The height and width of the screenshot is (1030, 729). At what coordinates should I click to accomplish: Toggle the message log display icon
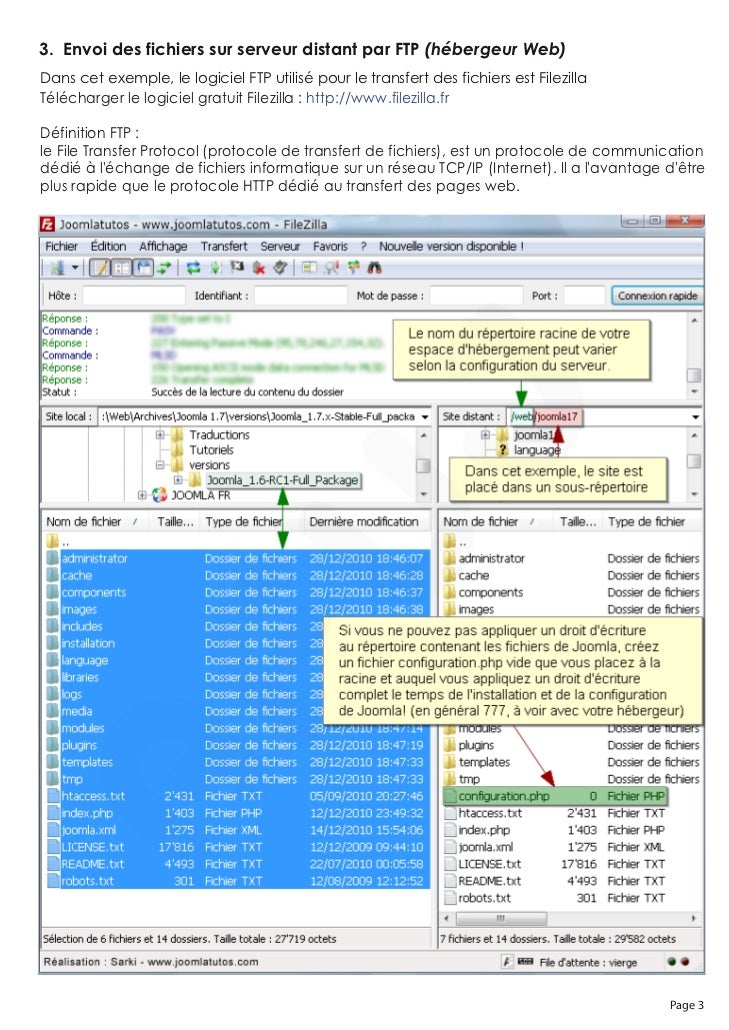[99, 267]
